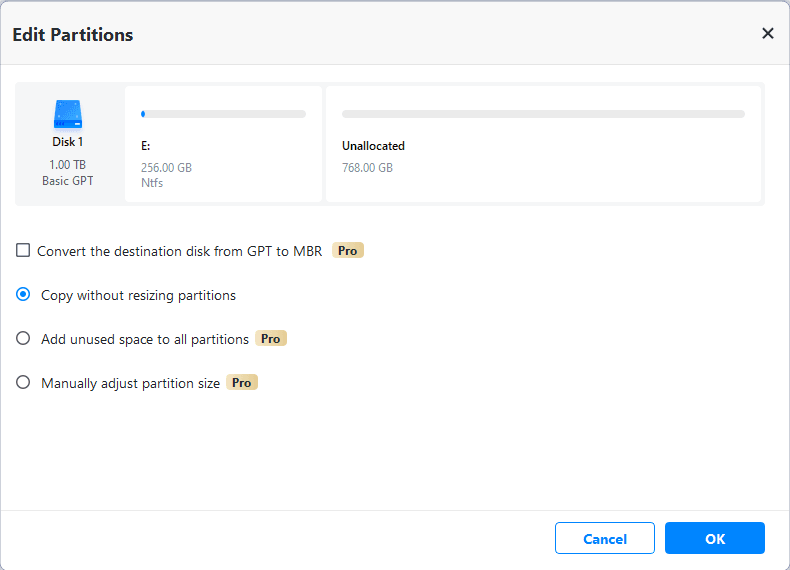Viewport: 790px width, 570px height.
Task: Click the 768.00 GB unallocated size text
Action: tap(367, 168)
